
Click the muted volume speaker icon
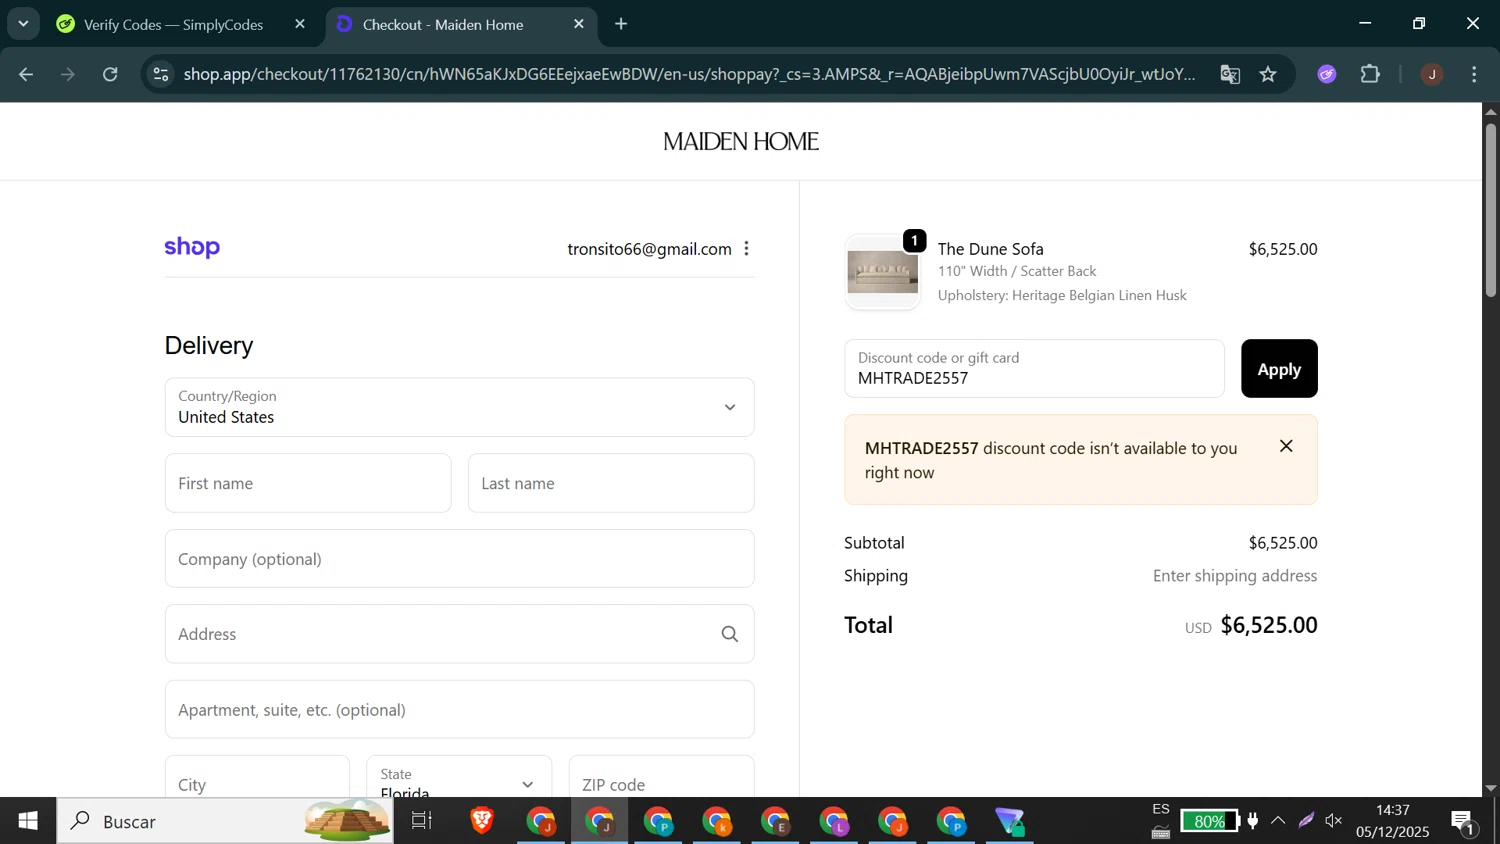pyautogui.click(x=1334, y=821)
